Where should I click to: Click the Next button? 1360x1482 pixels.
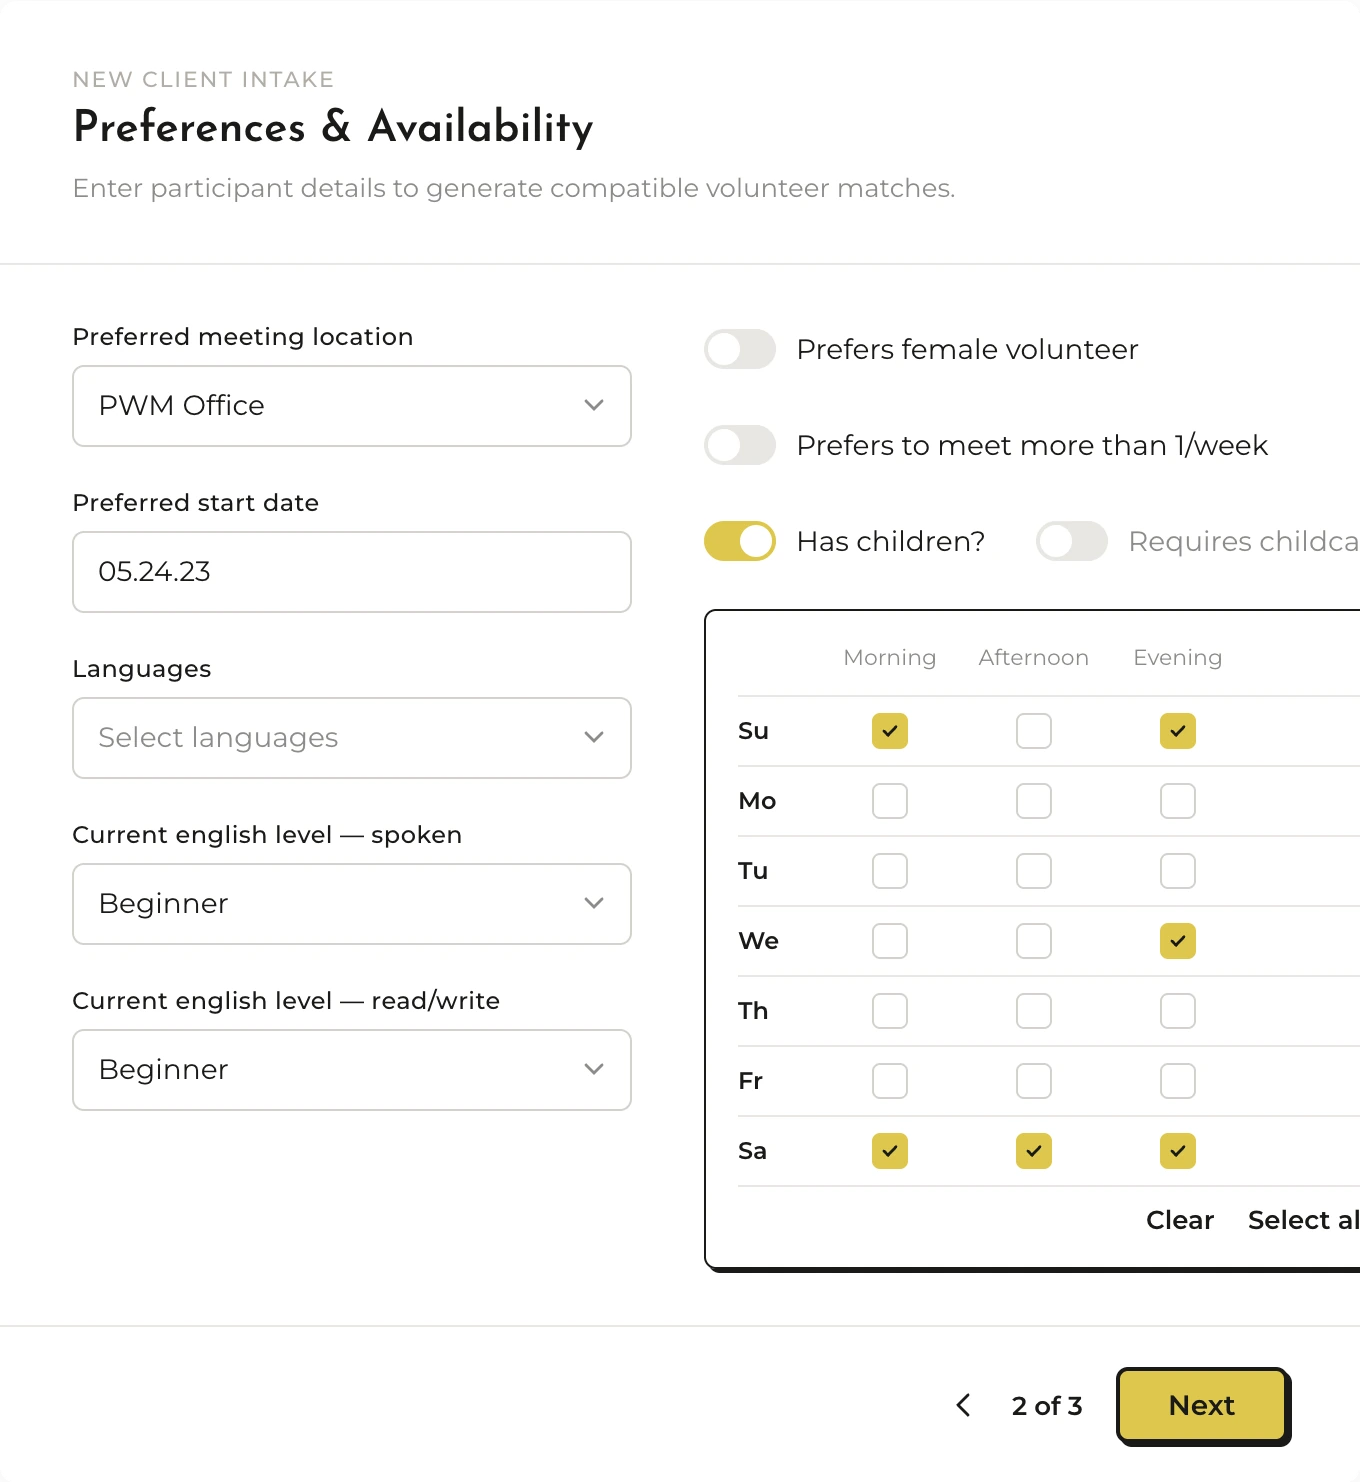pyautogui.click(x=1202, y=1405)
